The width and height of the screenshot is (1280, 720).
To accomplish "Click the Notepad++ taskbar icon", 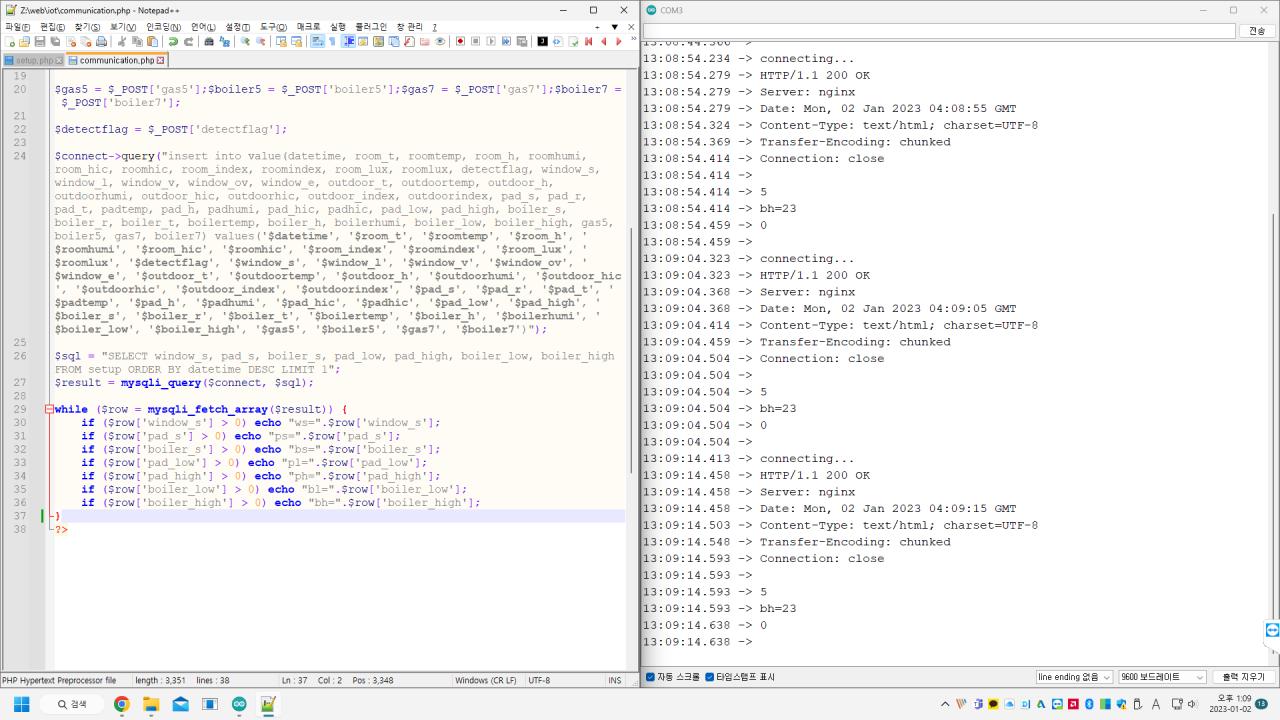I will [268, 704].
